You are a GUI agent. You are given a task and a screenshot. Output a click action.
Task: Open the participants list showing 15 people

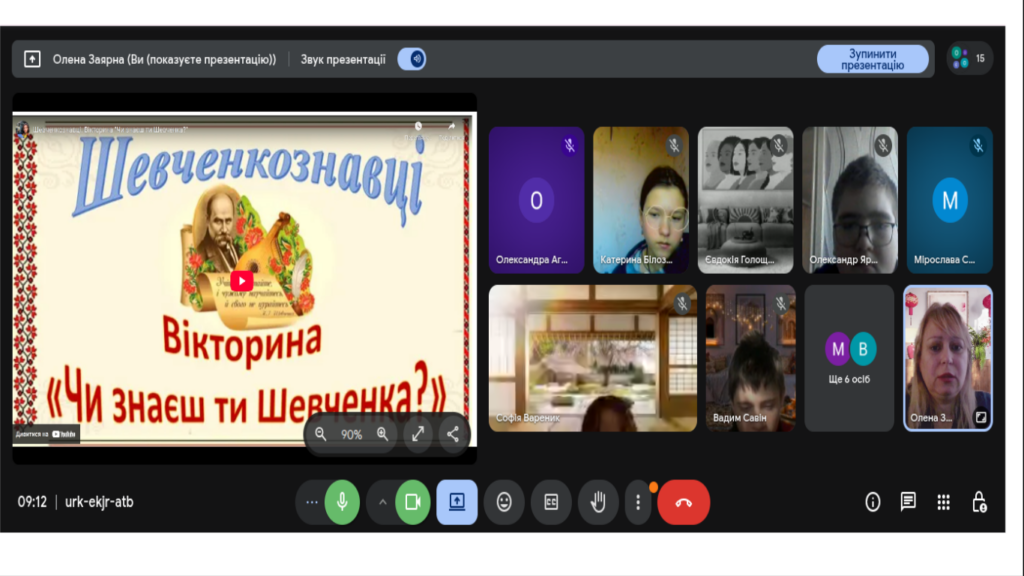click(969, 58)
